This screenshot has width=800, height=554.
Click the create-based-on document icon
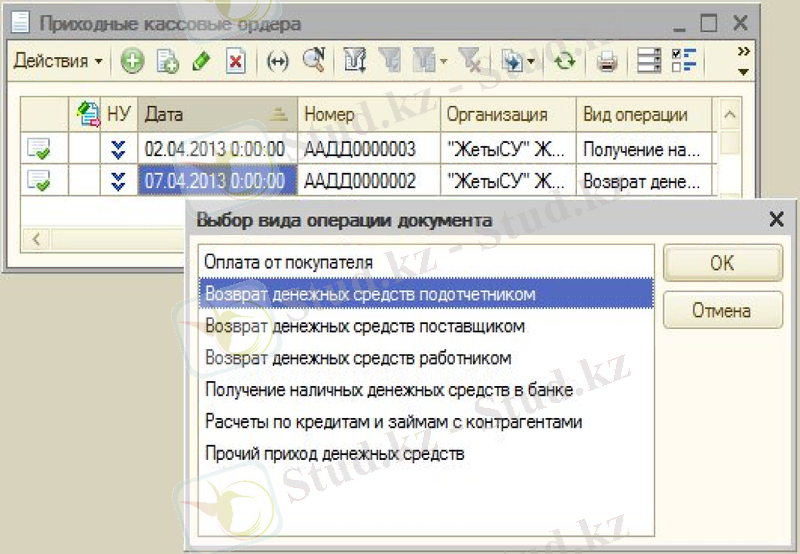[512, 62]
